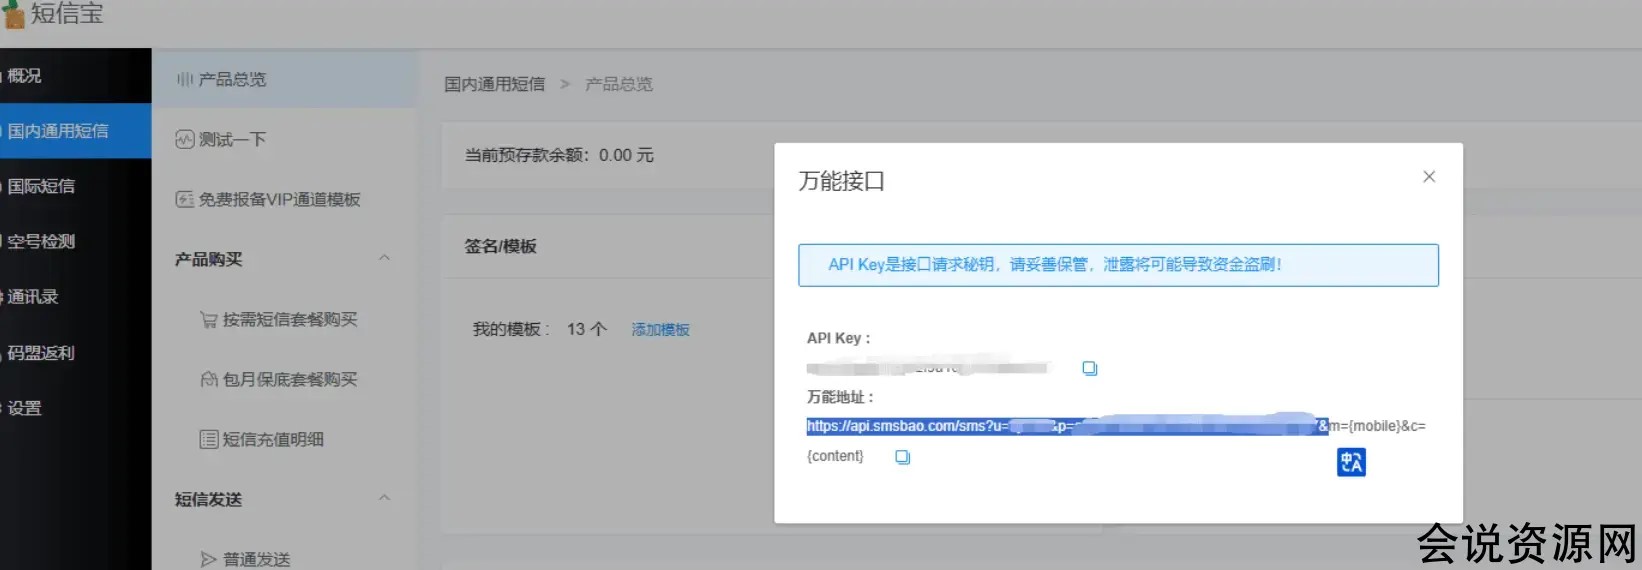Click the 万能地址 label
Viewport: 1642px width, 570px height.
click(x=840, y=397)
